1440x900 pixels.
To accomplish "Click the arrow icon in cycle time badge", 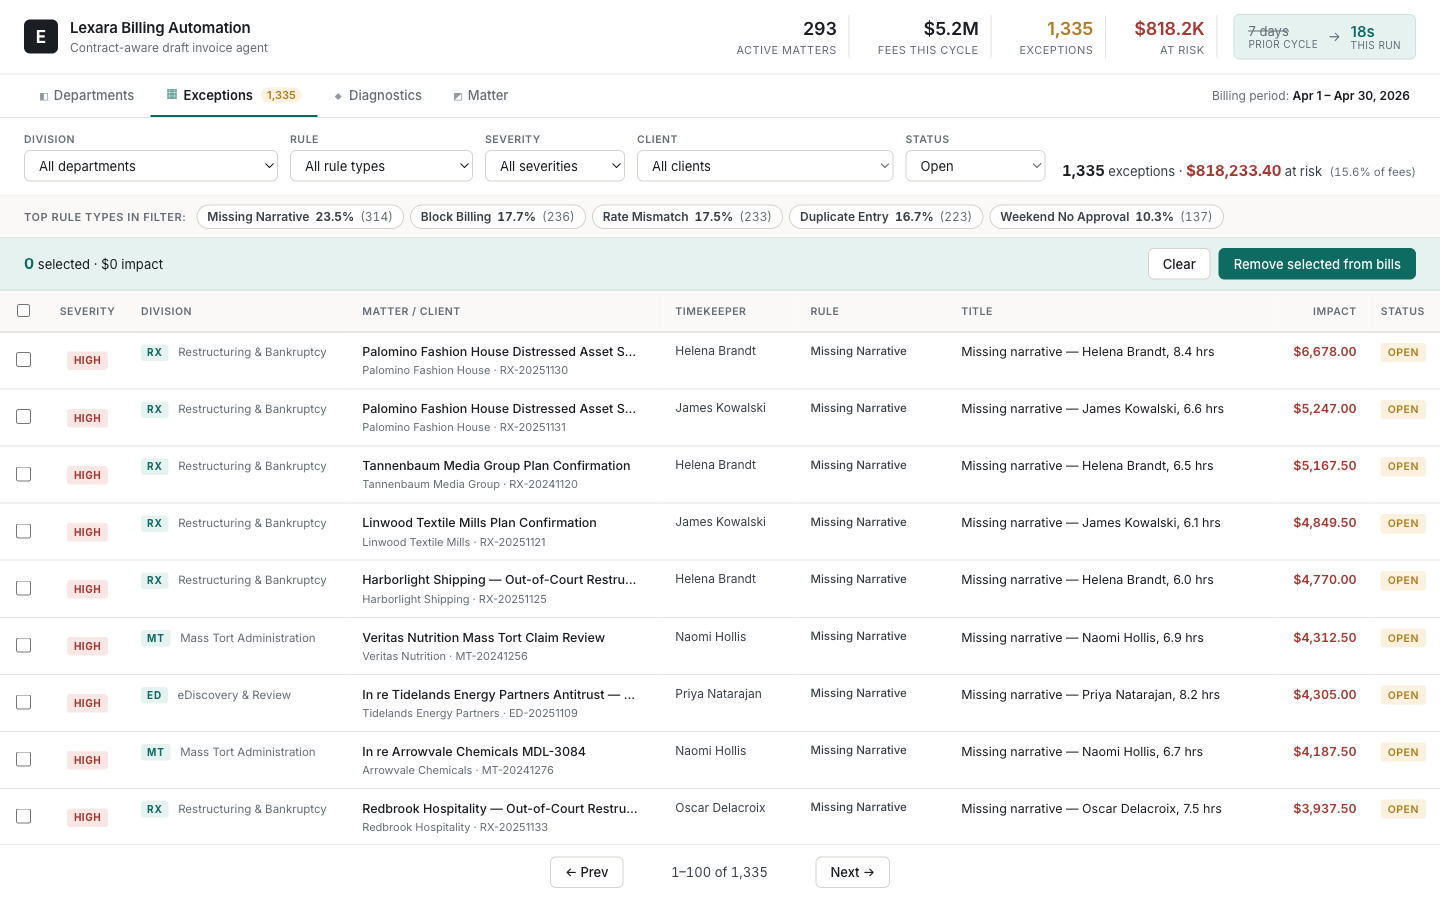I will click(1334, 37).
